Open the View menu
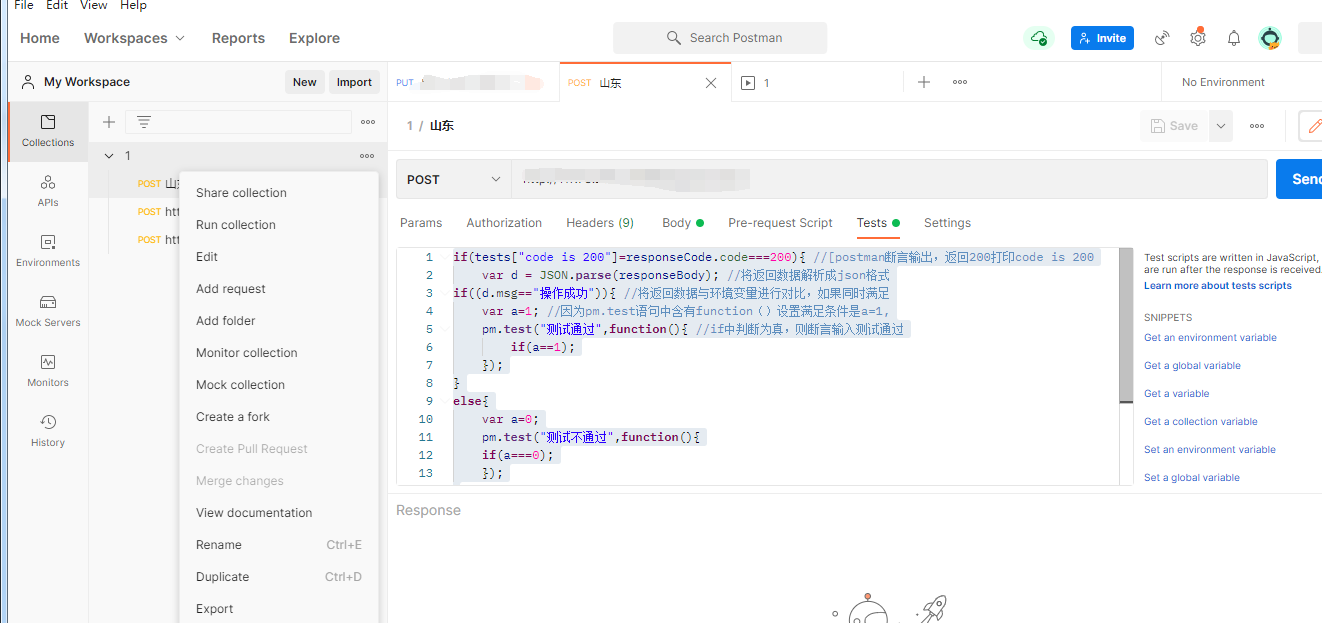The height and width of the screenshot is (623, 1322). coord(94,5)
